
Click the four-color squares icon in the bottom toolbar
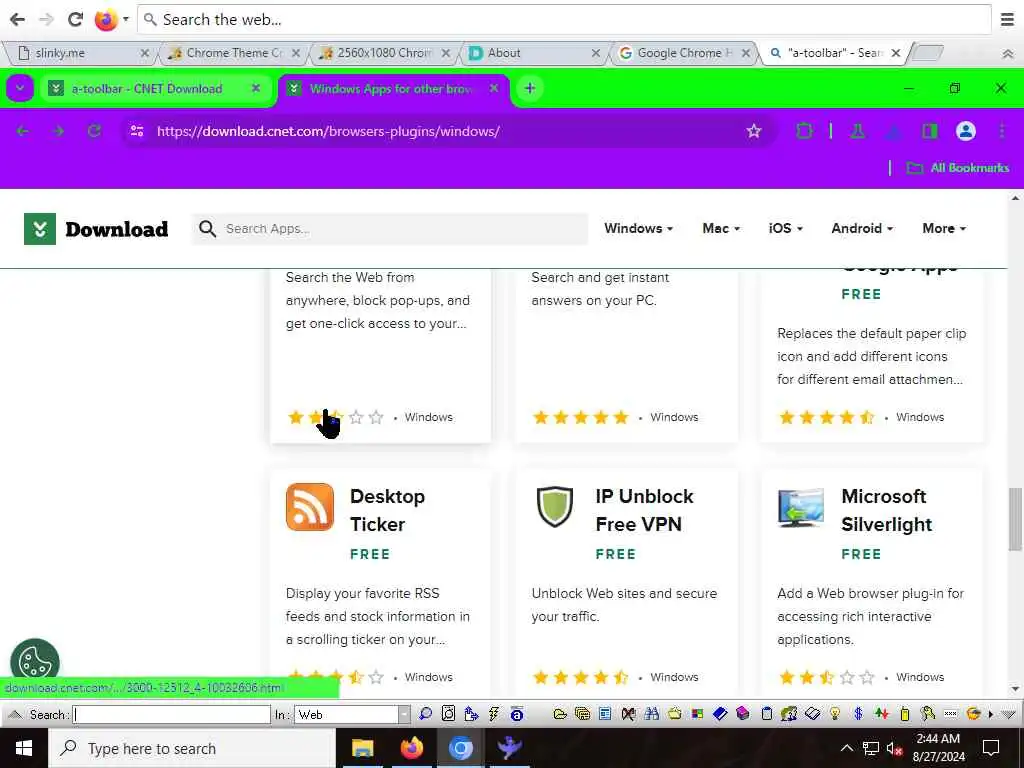tap(697, 714)
